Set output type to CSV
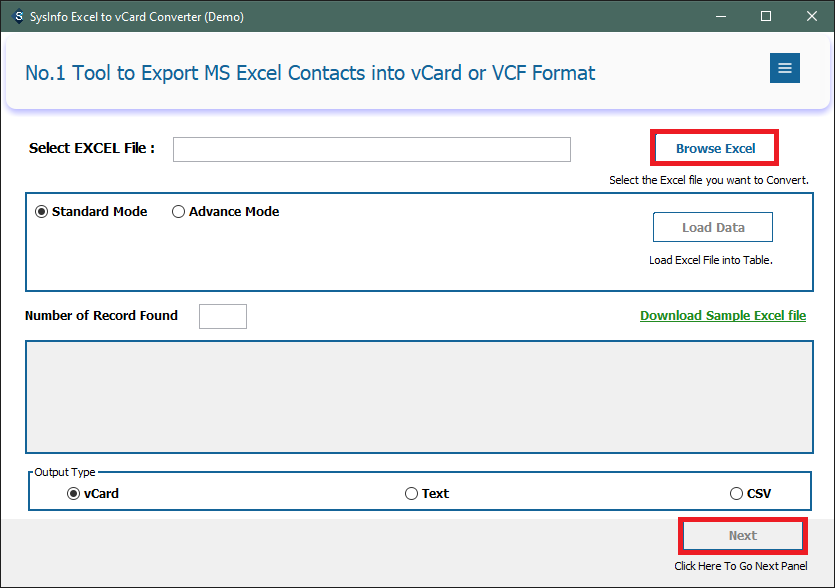The height and width of the screenshot is (588, 835). [737, 493]
